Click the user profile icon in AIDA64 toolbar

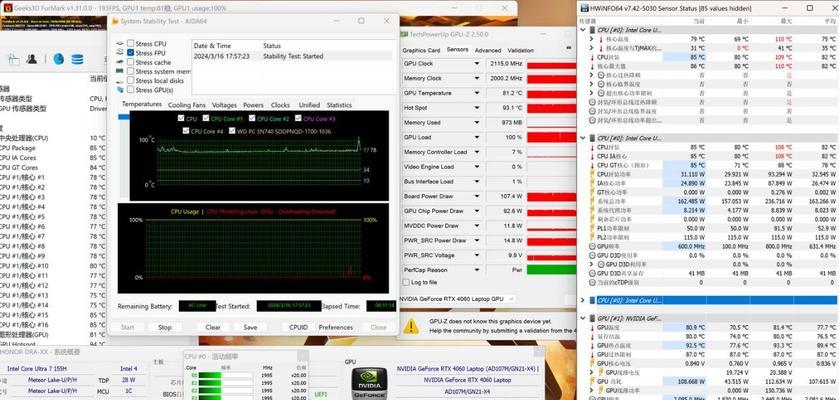coord(32,59)
